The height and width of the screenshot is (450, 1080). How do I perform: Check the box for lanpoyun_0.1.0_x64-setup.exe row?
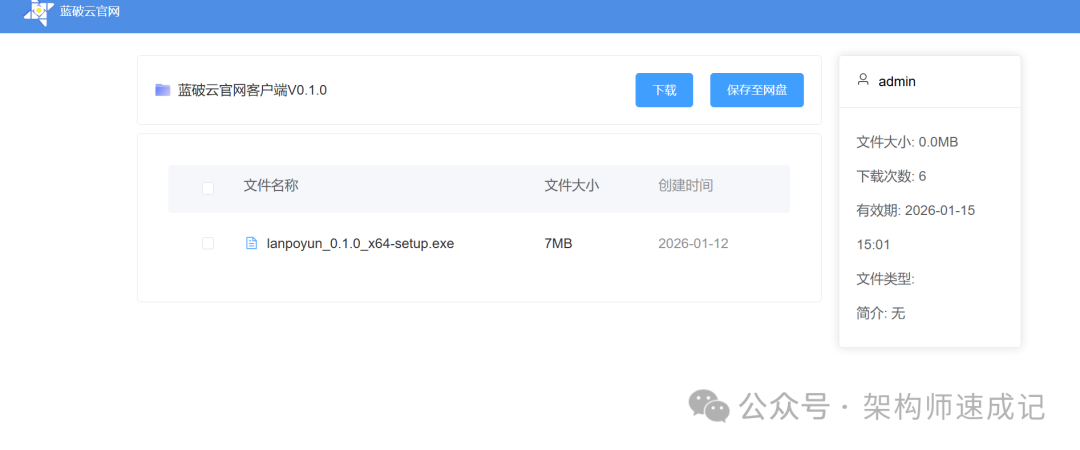click(208, 243)
